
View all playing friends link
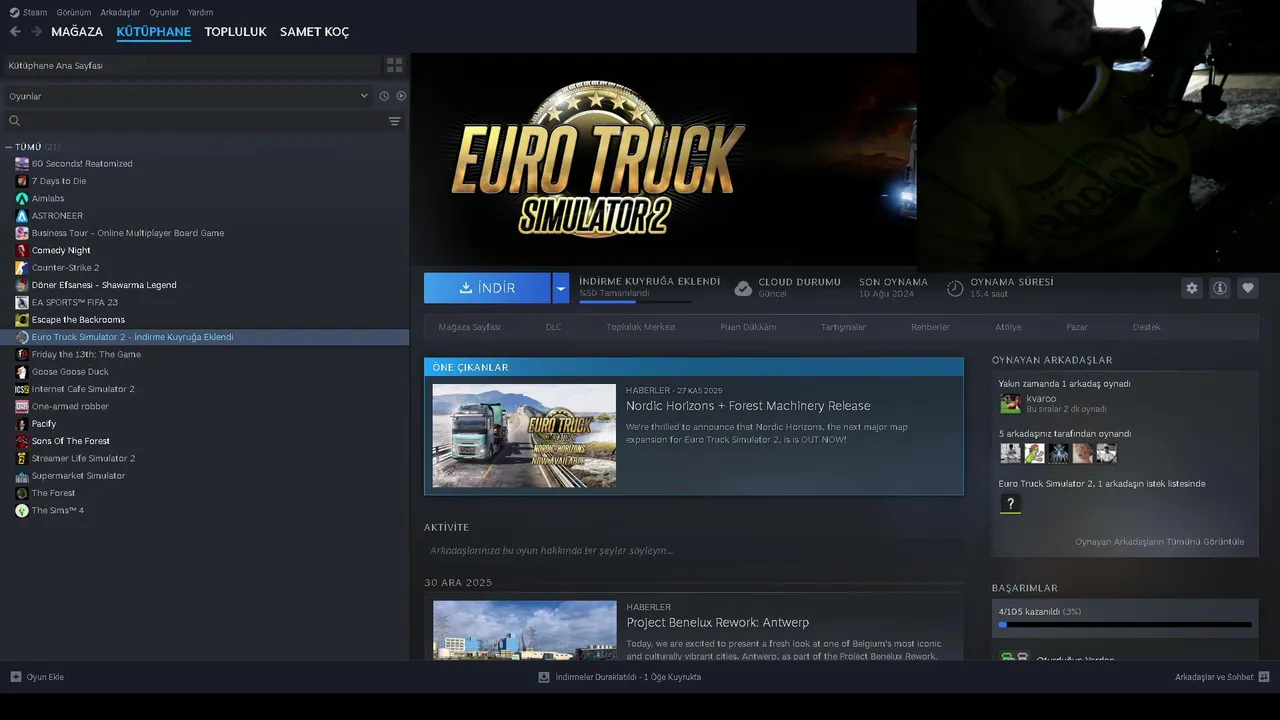click(x=1159, y=542)
